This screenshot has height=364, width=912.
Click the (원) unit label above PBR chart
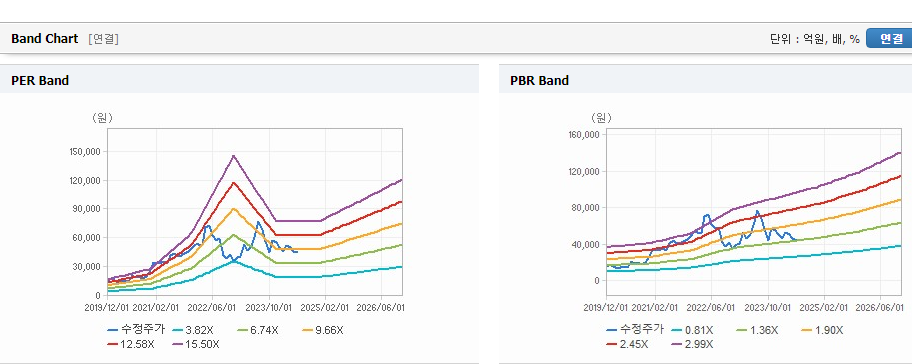pyautogui.click(x=601, y=118)
